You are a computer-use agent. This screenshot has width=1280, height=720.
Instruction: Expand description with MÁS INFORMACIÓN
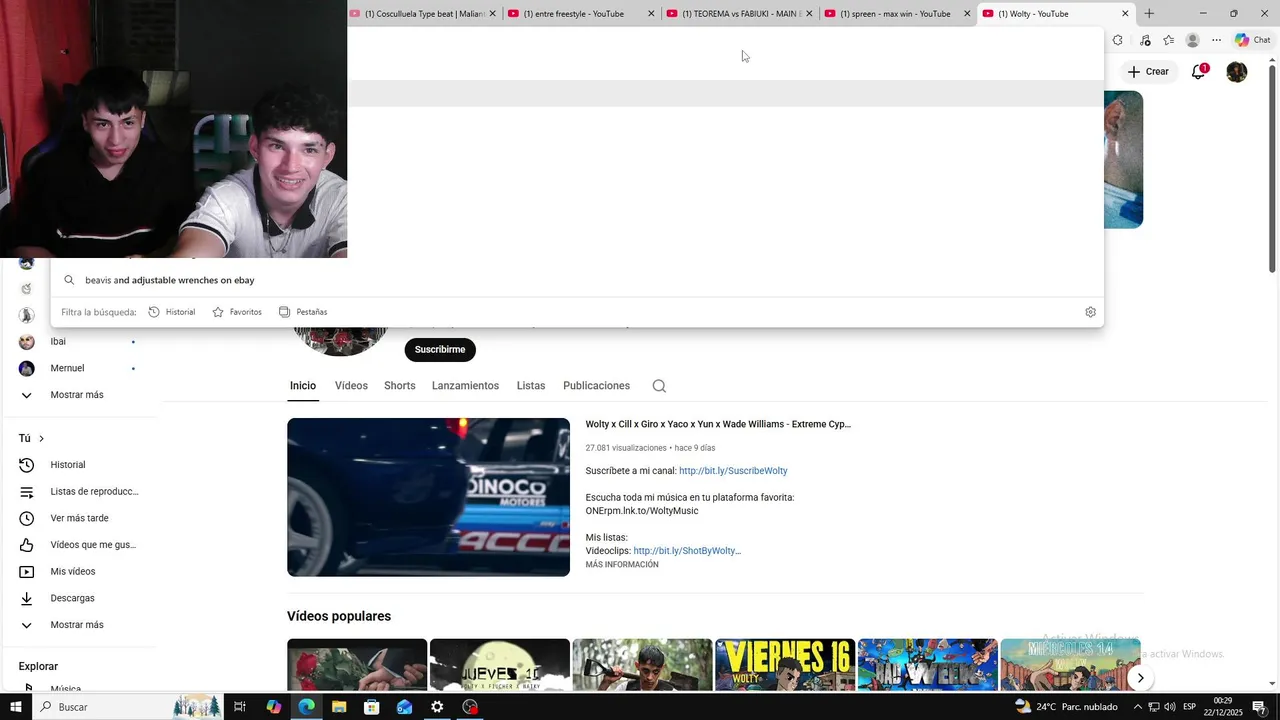coord(622,565)
